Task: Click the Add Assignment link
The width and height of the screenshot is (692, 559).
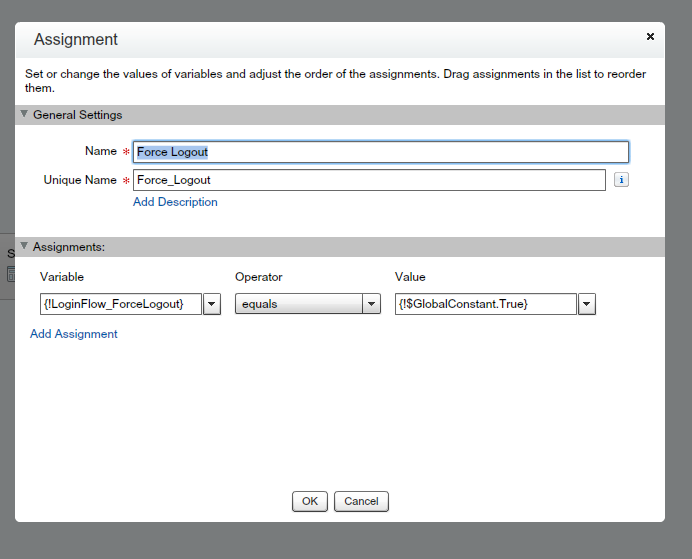Action: 74,334
